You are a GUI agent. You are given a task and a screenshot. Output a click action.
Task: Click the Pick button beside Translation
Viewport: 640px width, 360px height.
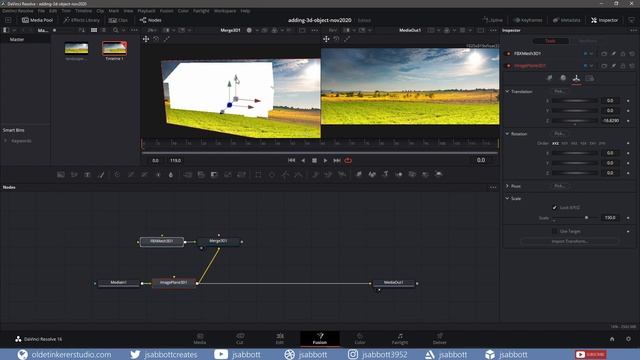point(559,91)
